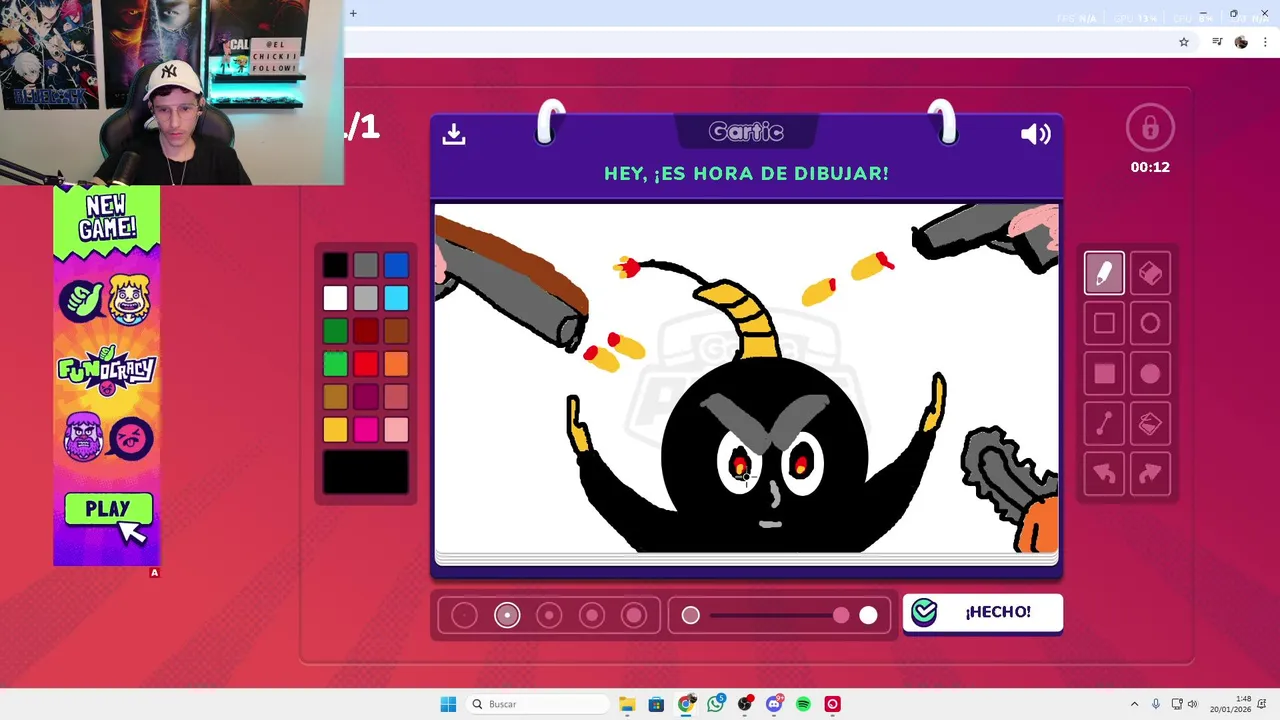Click the PLAY button in the ad
The height and width of the screenshot is (720, 1280).
pos(108,510)
